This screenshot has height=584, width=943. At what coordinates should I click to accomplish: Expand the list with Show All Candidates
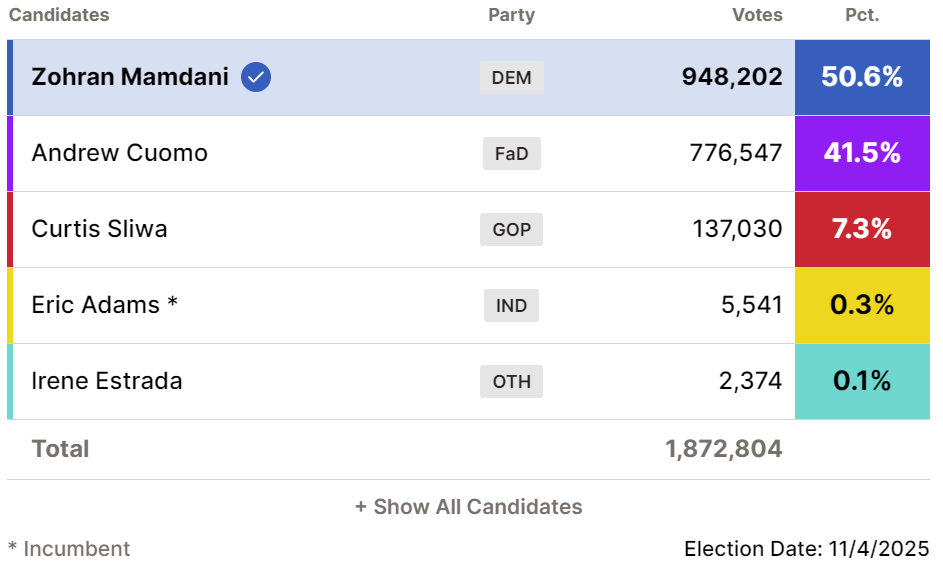point(468,507)
